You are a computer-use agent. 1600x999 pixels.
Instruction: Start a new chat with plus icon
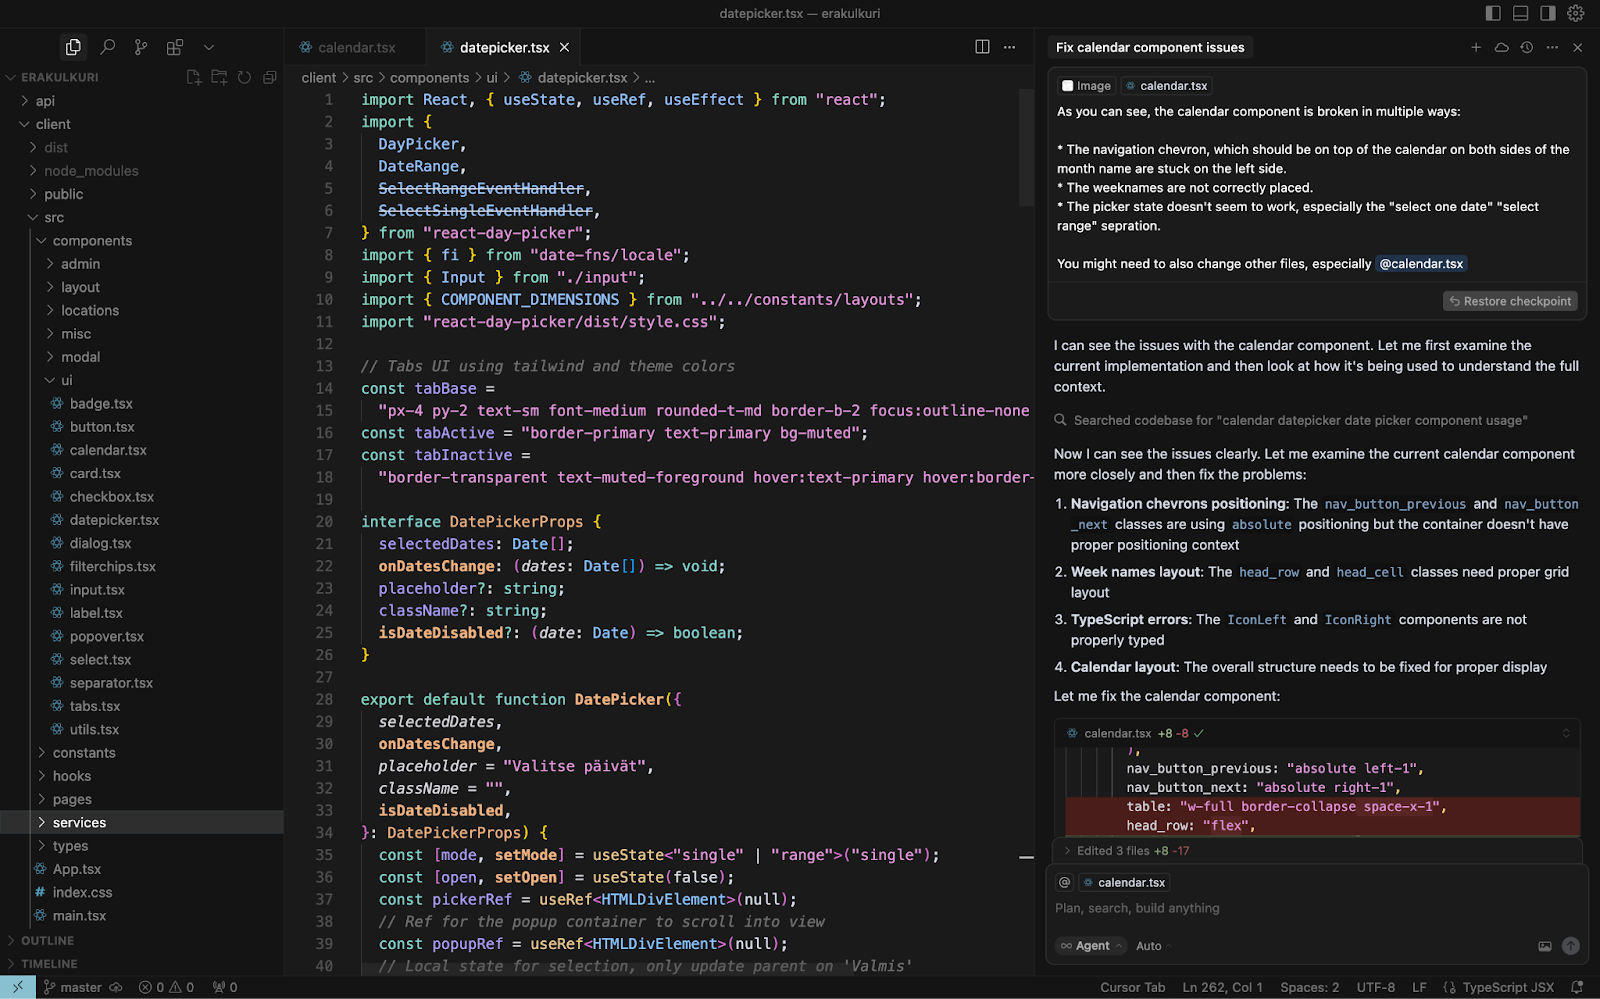click(1476, 47)
